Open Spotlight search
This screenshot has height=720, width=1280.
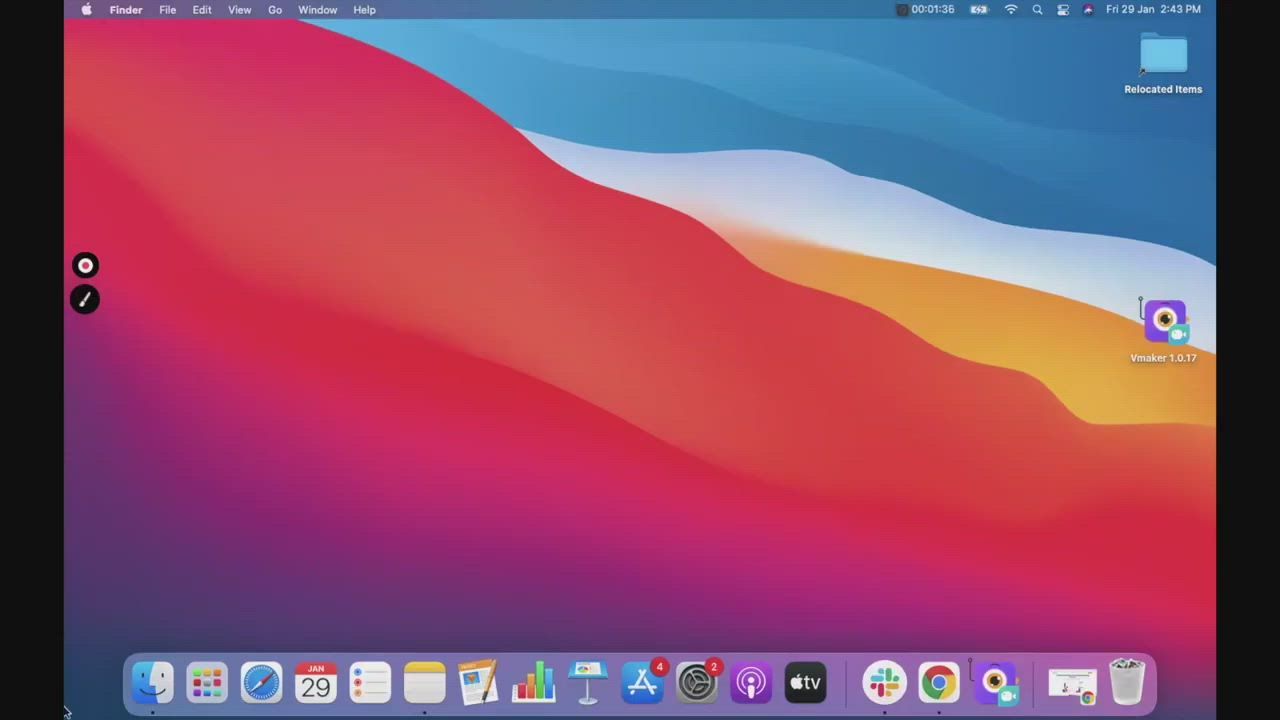1037,10
